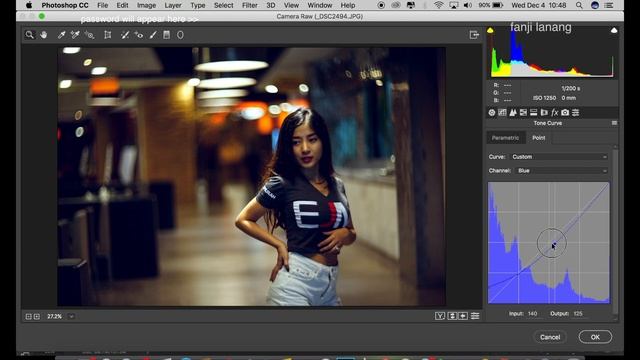Pick the White Balance eyedropper tool
This screenshot has height=360, width=640.
pyautogui.click(x=61, y=35)
